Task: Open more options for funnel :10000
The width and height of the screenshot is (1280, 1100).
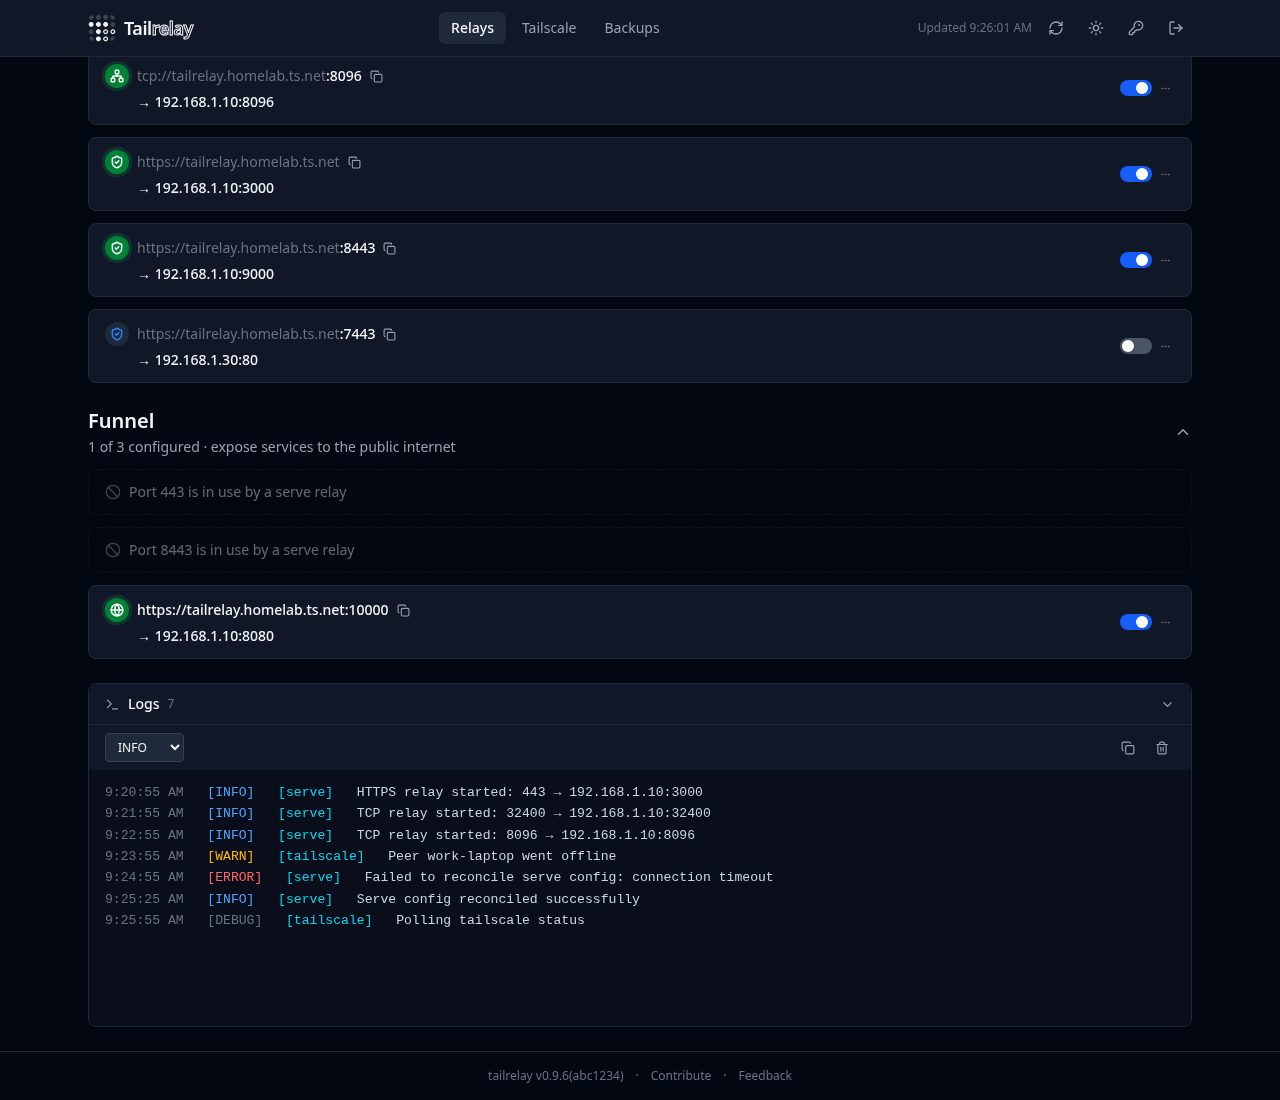Action: click(x=1165, y=622)
